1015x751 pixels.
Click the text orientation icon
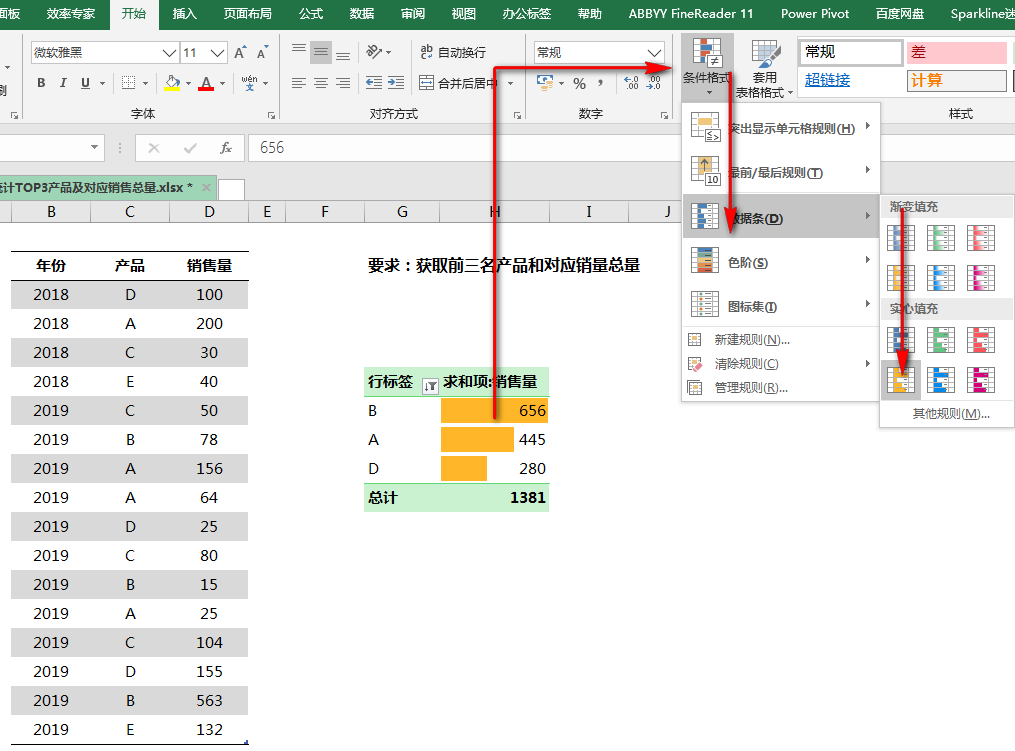point(374,52)
